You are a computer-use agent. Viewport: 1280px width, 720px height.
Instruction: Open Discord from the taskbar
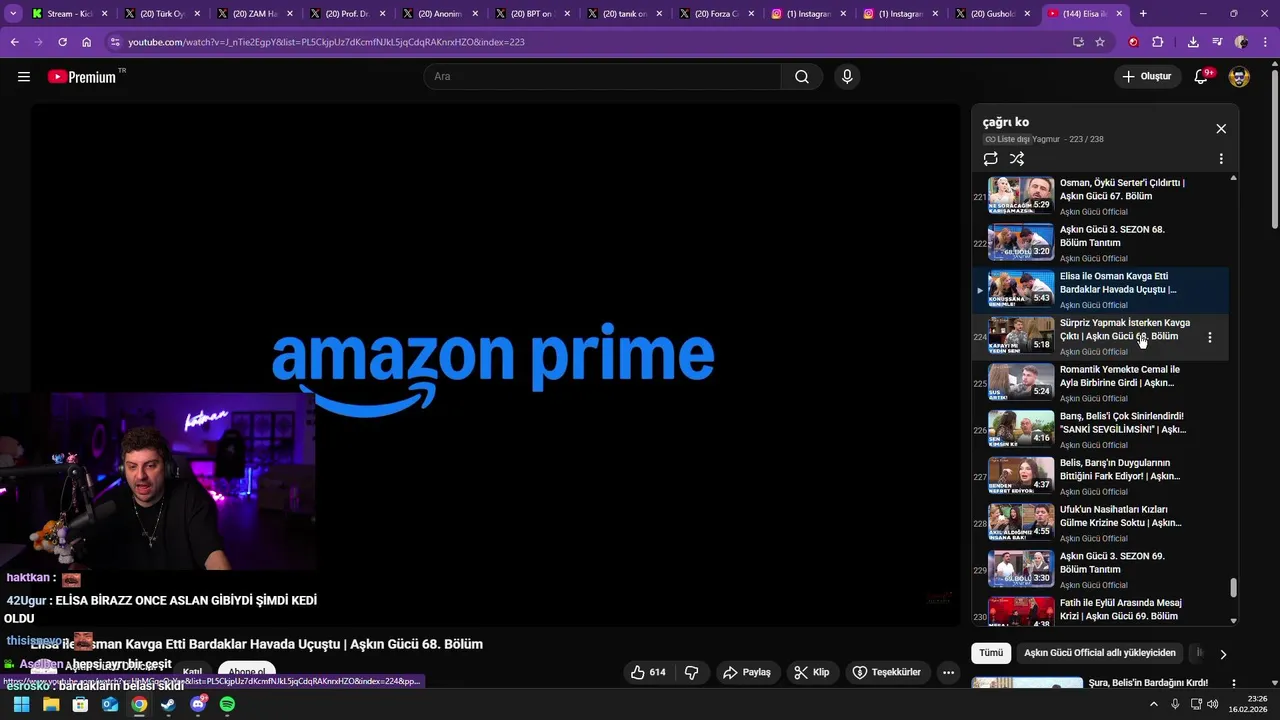(x=198, y=705)
